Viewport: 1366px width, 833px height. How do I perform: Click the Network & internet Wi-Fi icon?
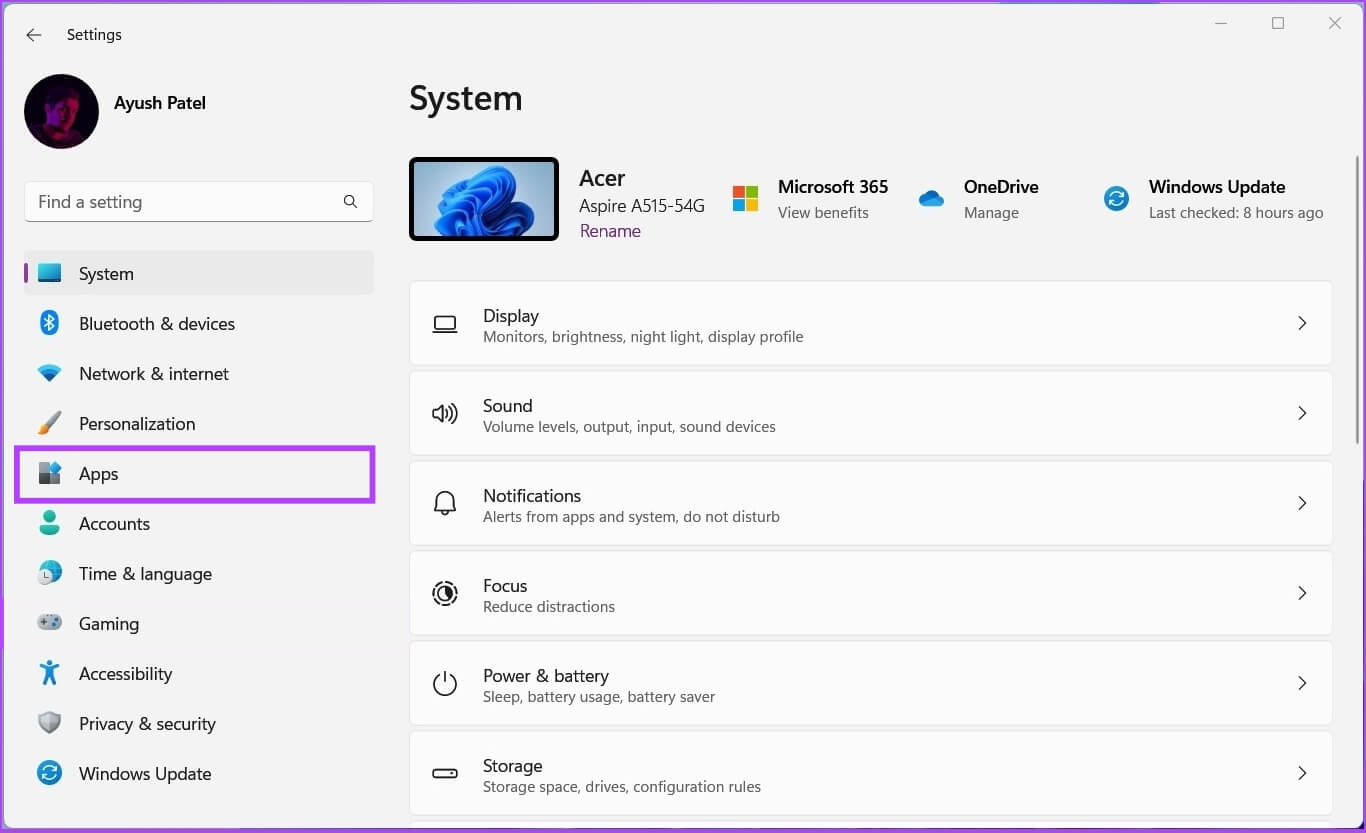click(x=49, y=373)
